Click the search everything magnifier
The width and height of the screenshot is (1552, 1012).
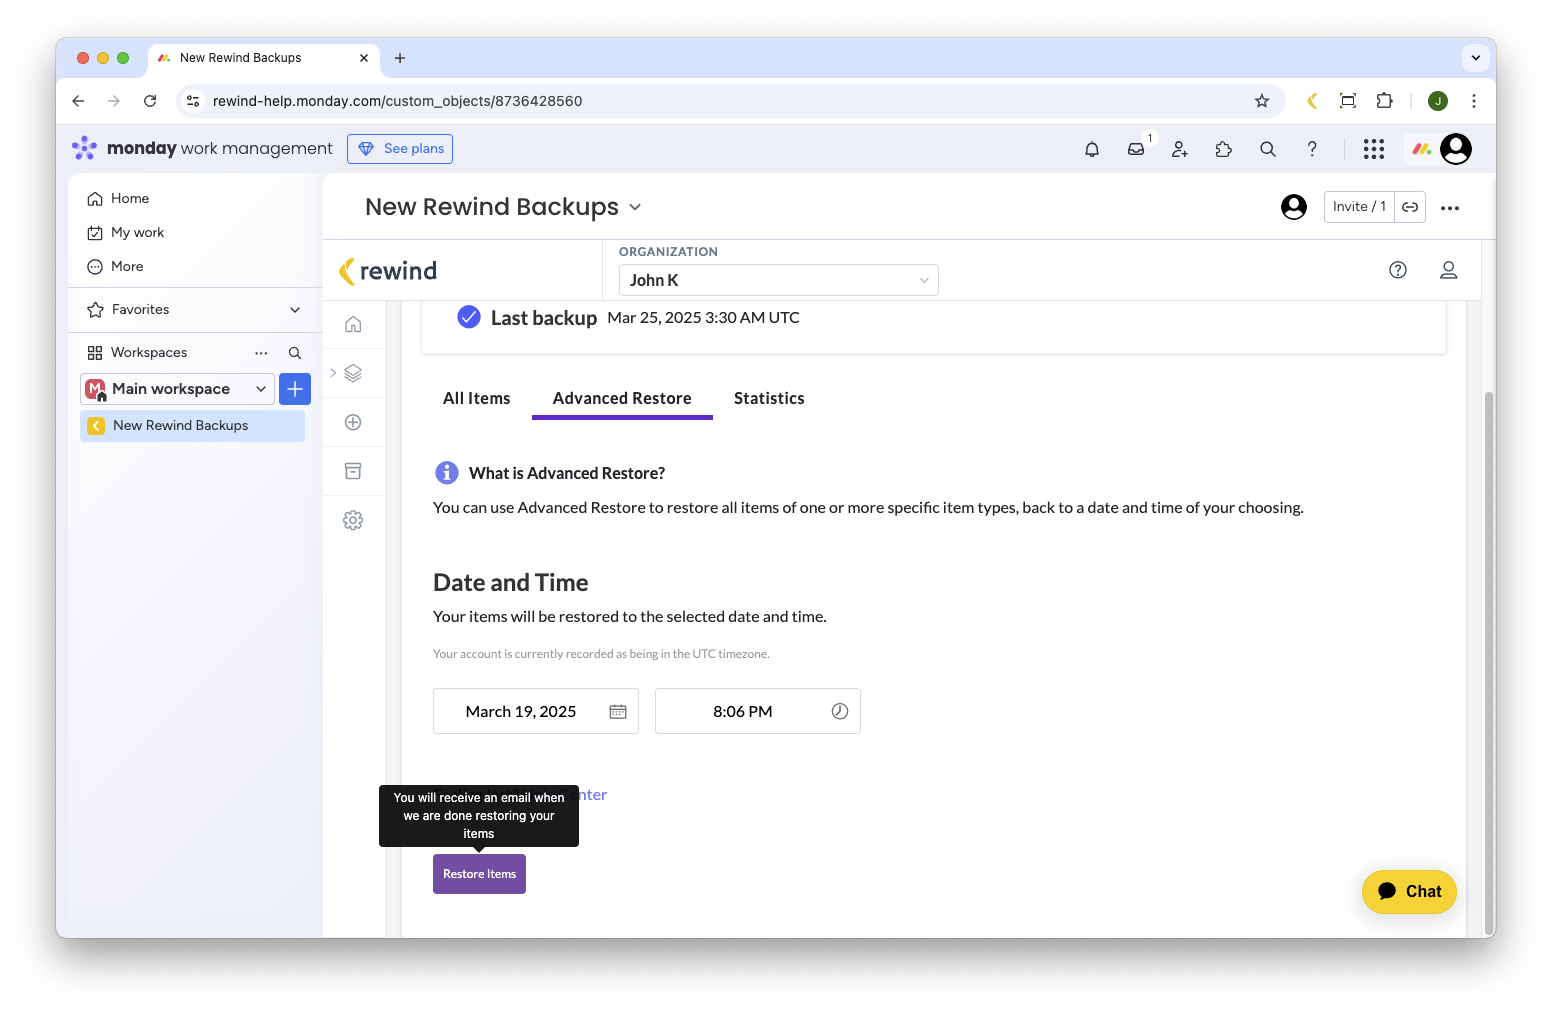click(x=1268, y=149)
